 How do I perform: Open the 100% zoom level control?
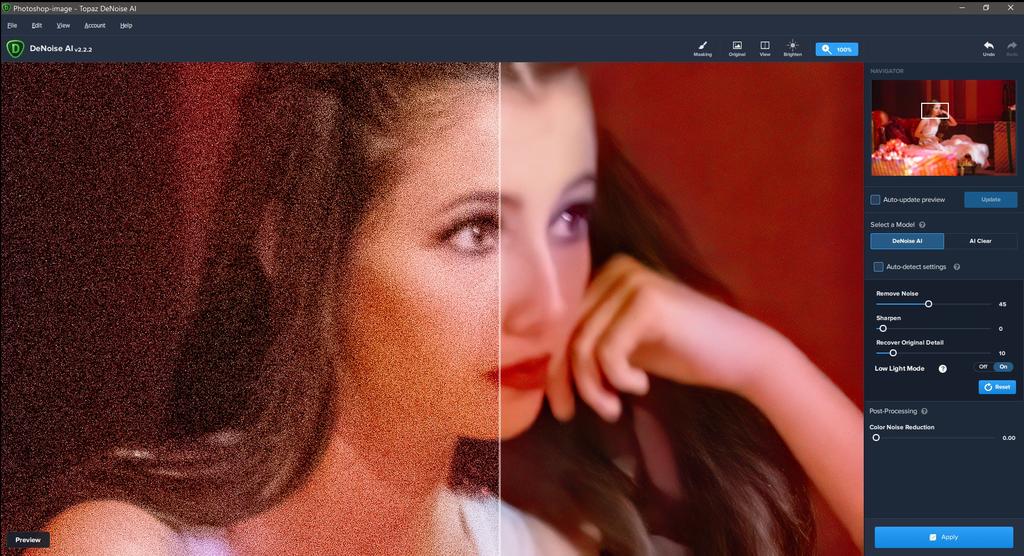tap(836, 49)
